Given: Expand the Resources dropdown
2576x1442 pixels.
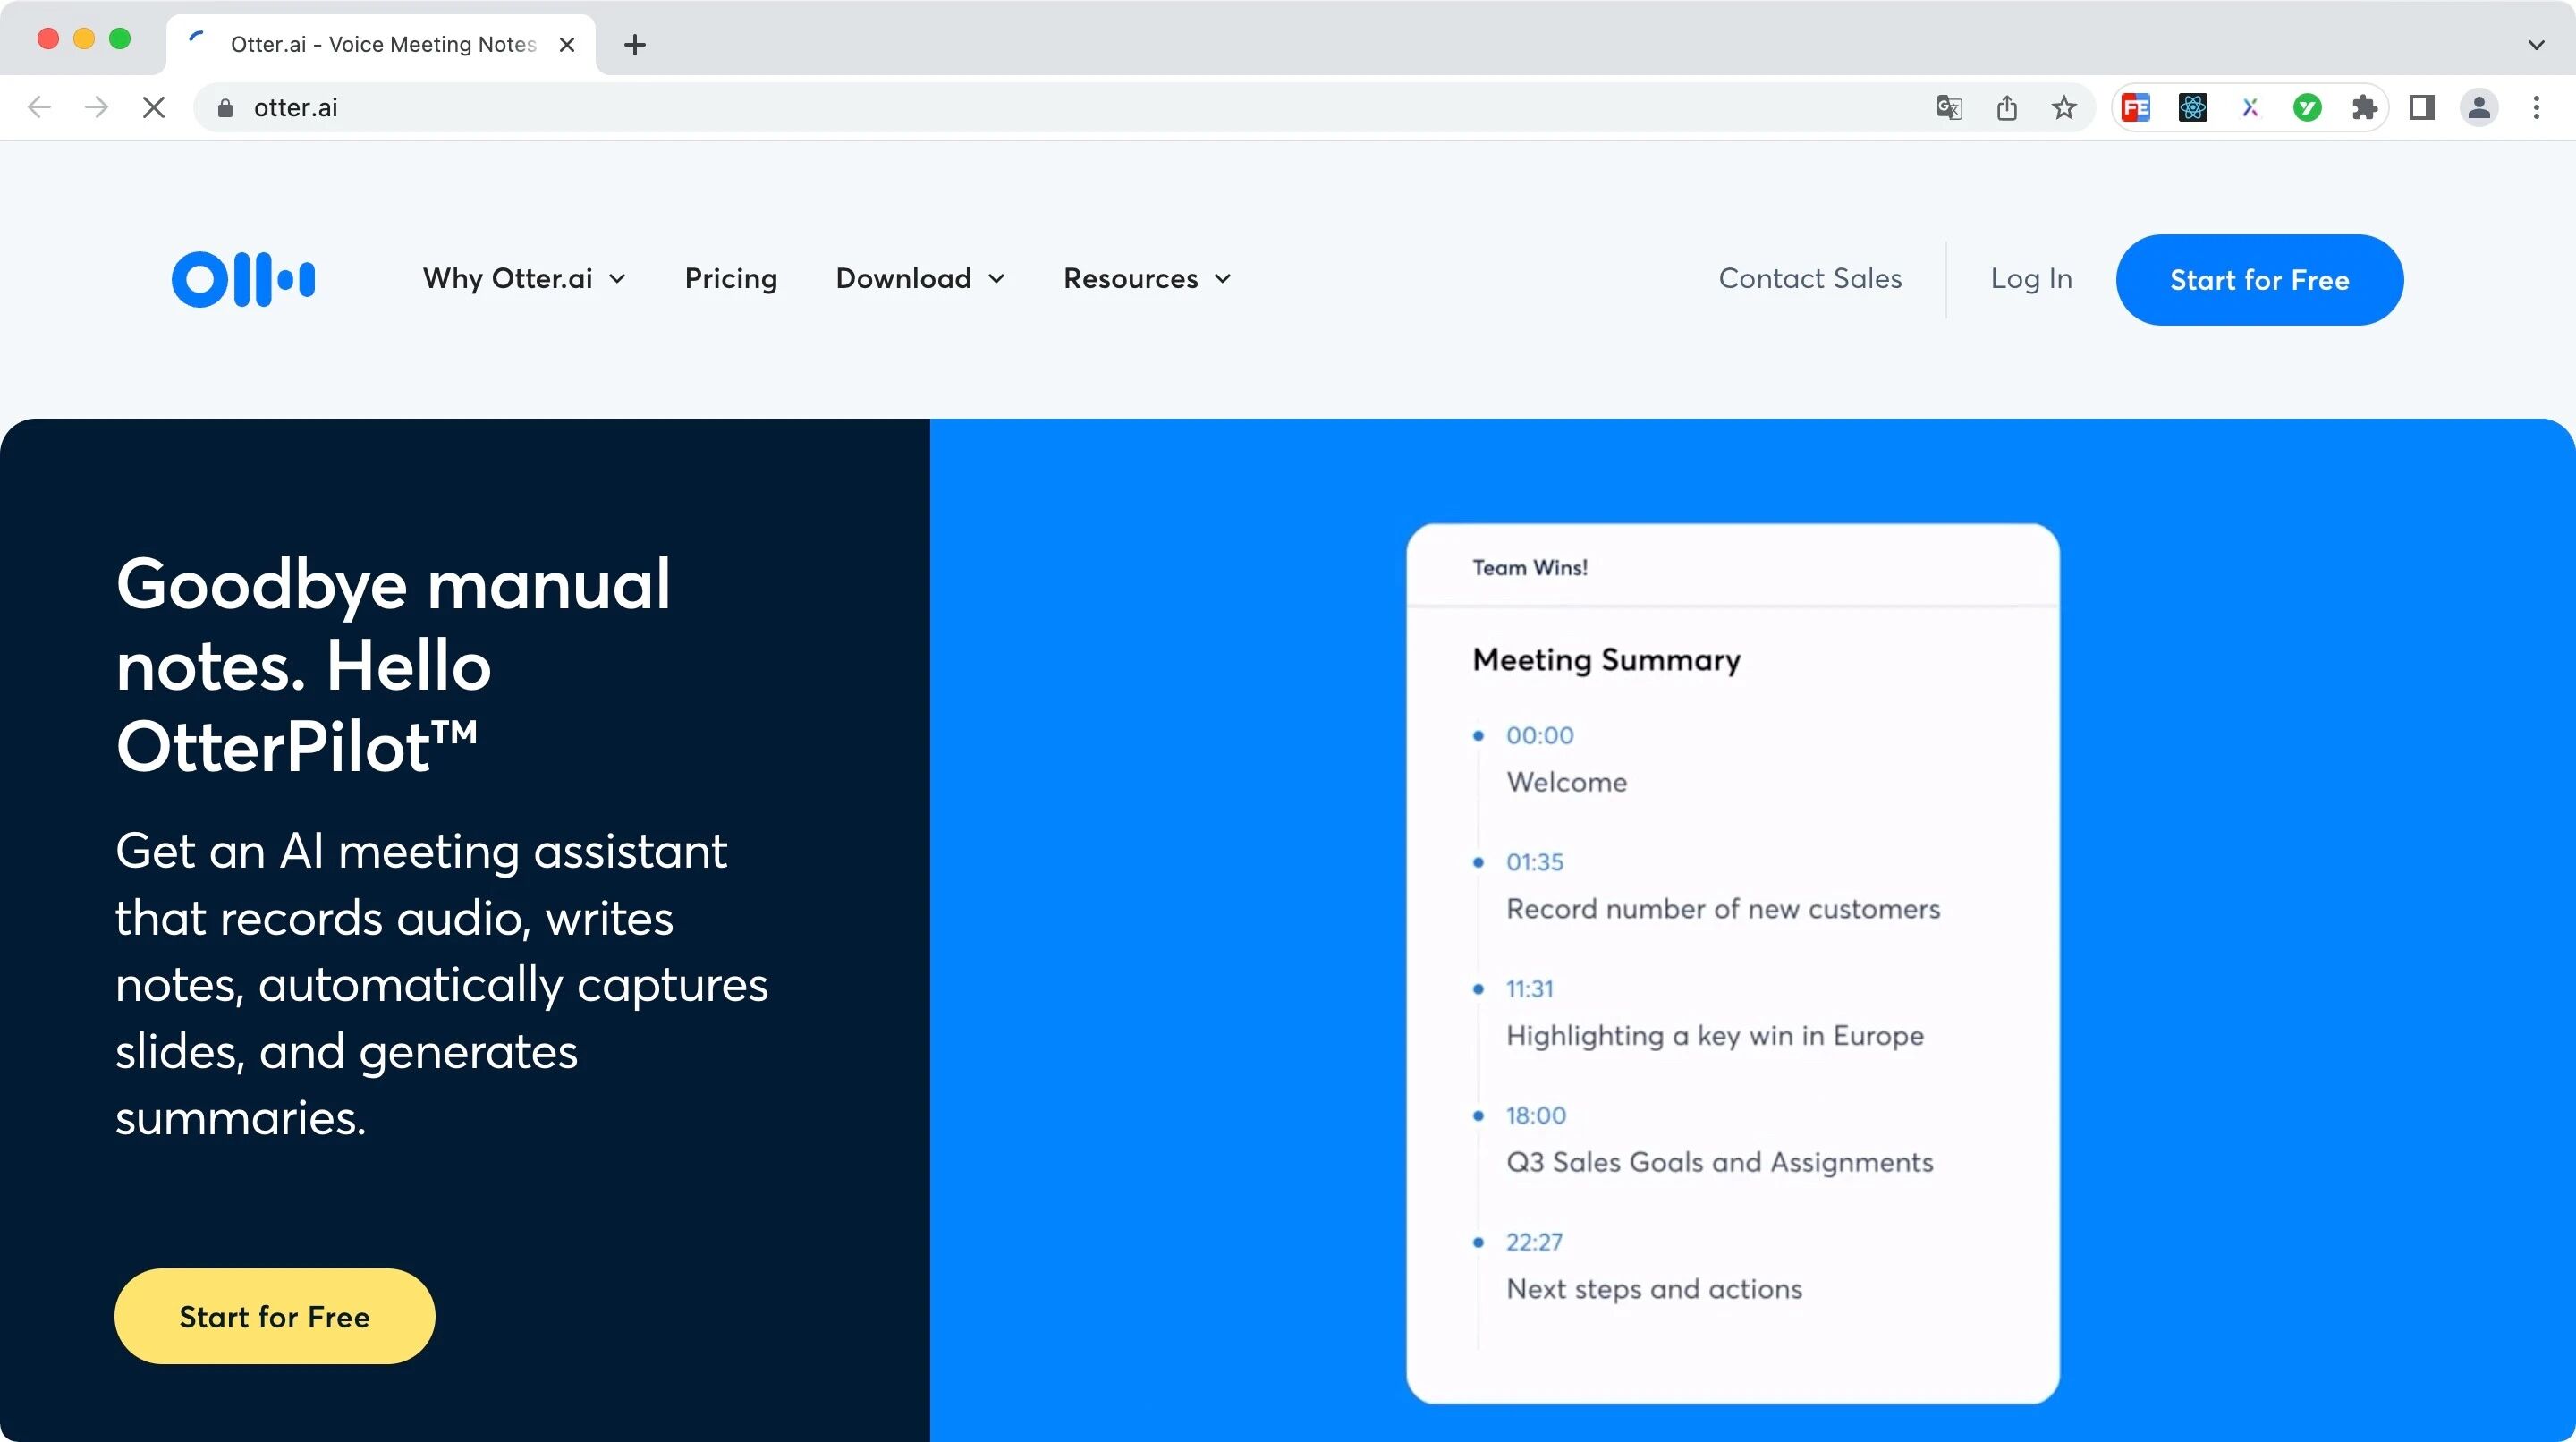Looking at the screenshot, I should pyautogui.click(x=1146, y=279).
